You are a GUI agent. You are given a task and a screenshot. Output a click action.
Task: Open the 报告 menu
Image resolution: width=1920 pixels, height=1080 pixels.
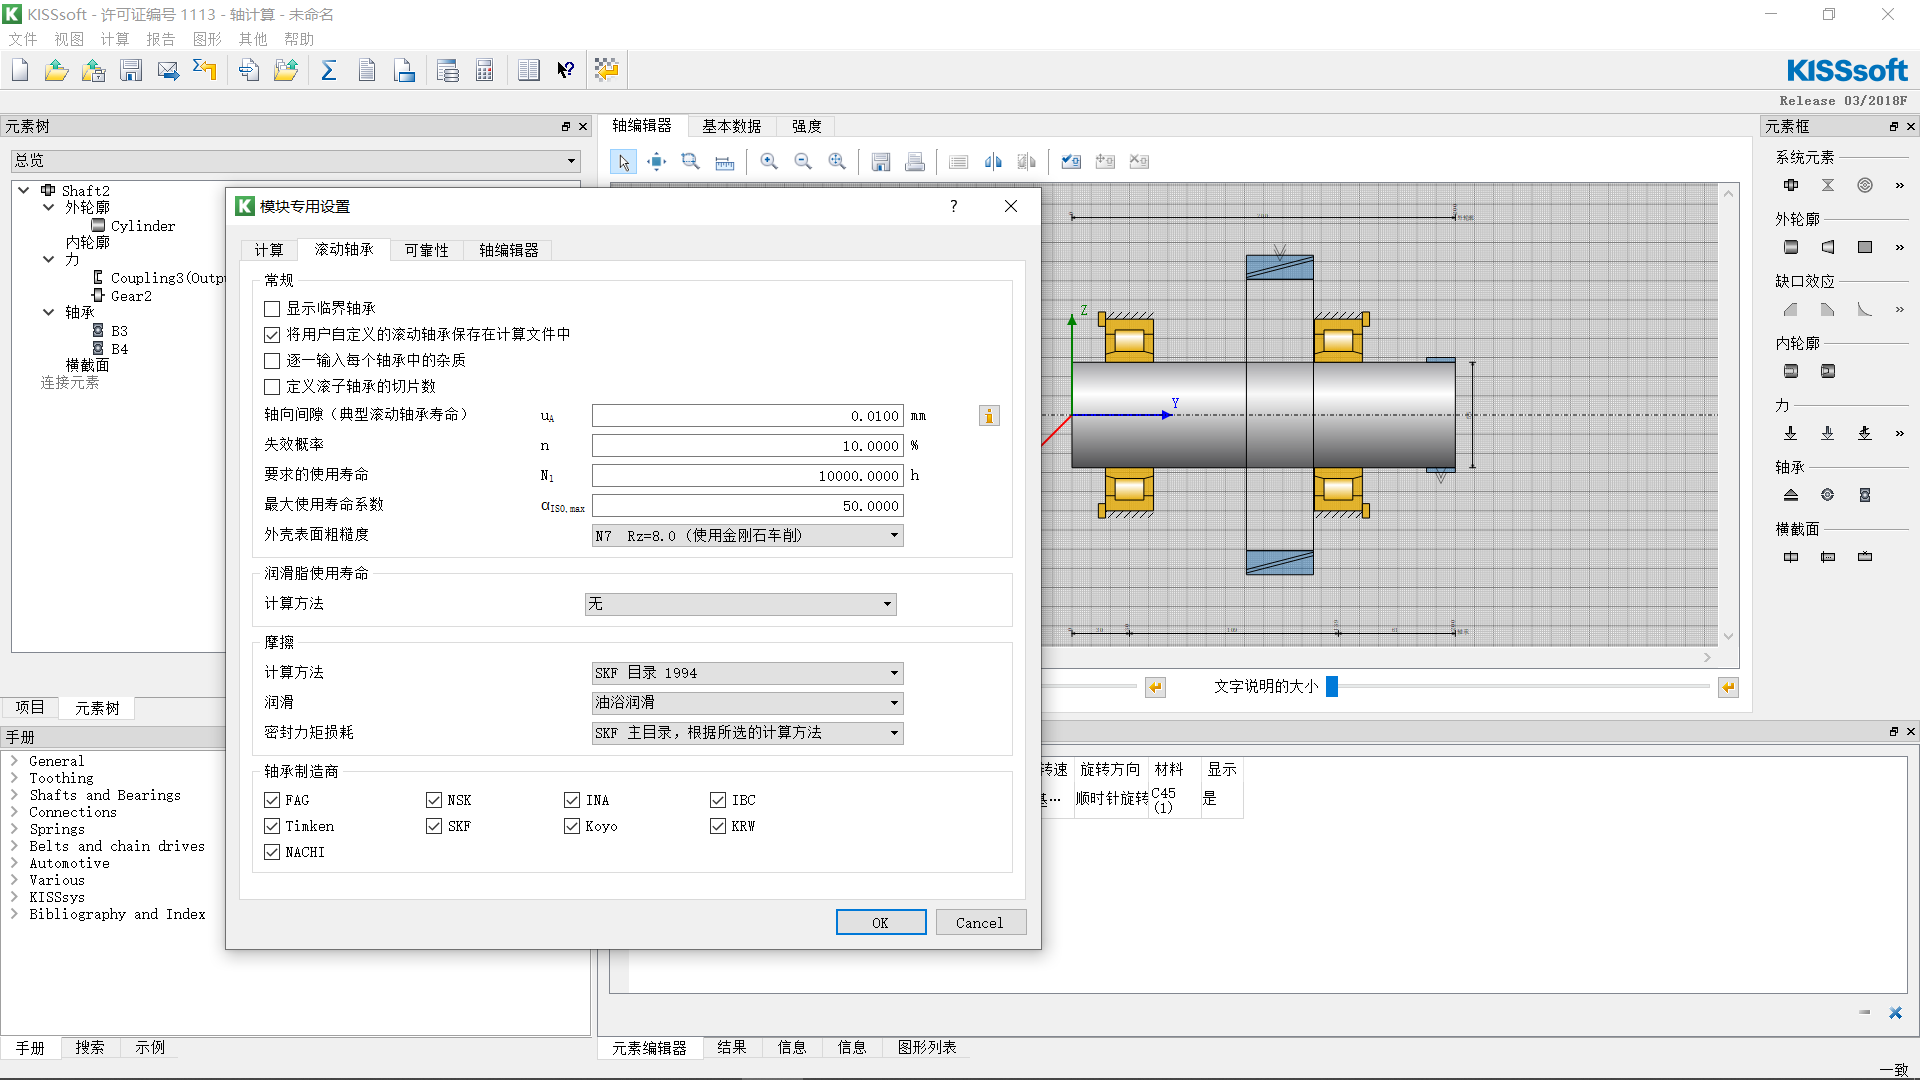(161, 39)
